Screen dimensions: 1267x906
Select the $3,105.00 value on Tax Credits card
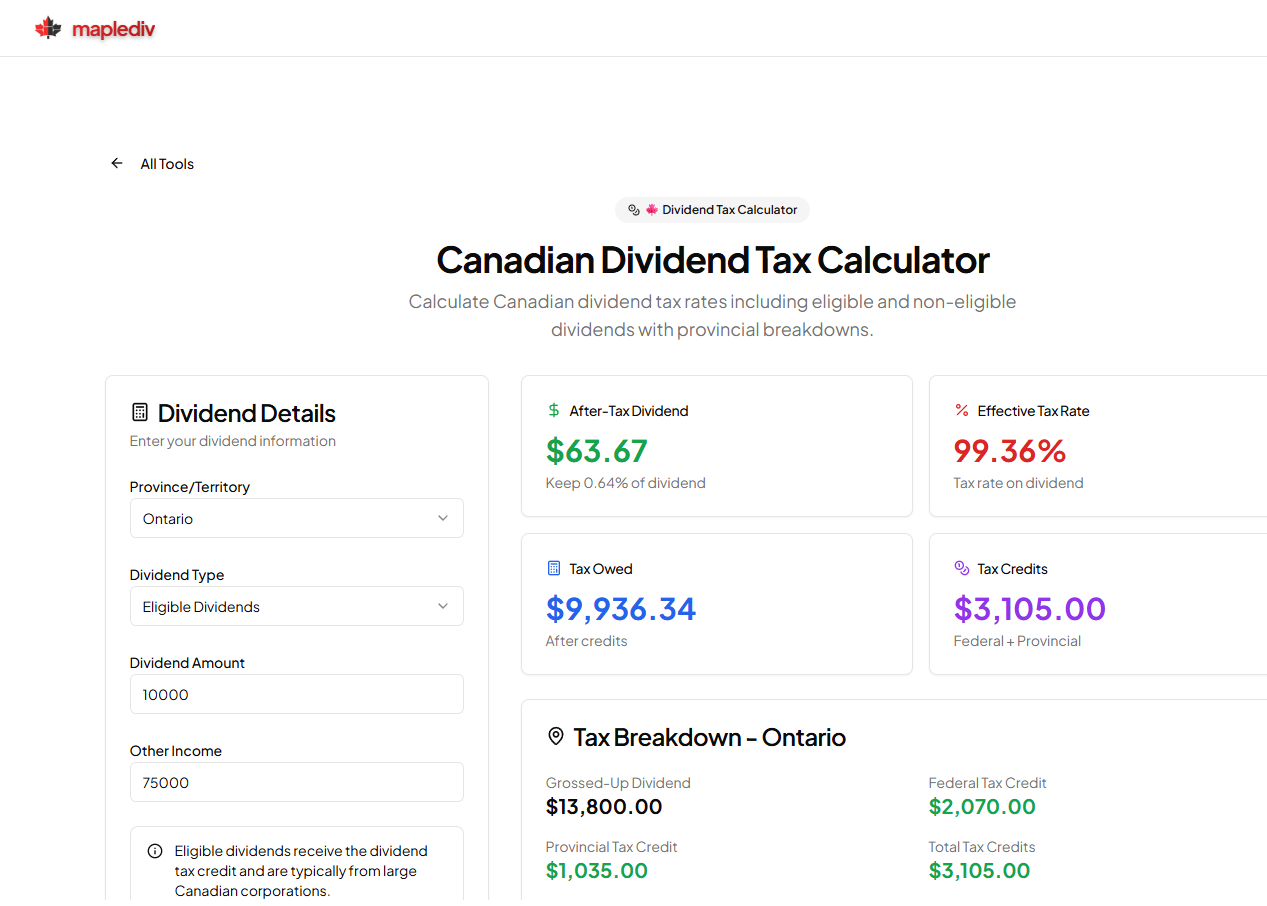[1030, 609]
